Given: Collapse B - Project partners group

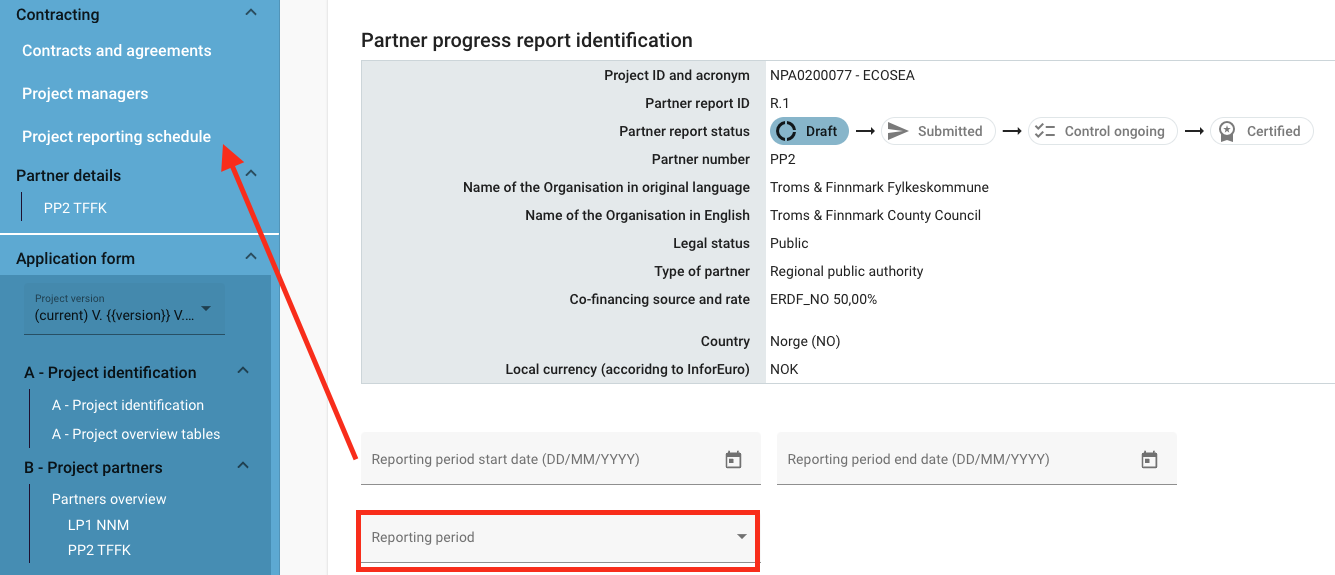Looking at the screenshot, I should point(243,466).
